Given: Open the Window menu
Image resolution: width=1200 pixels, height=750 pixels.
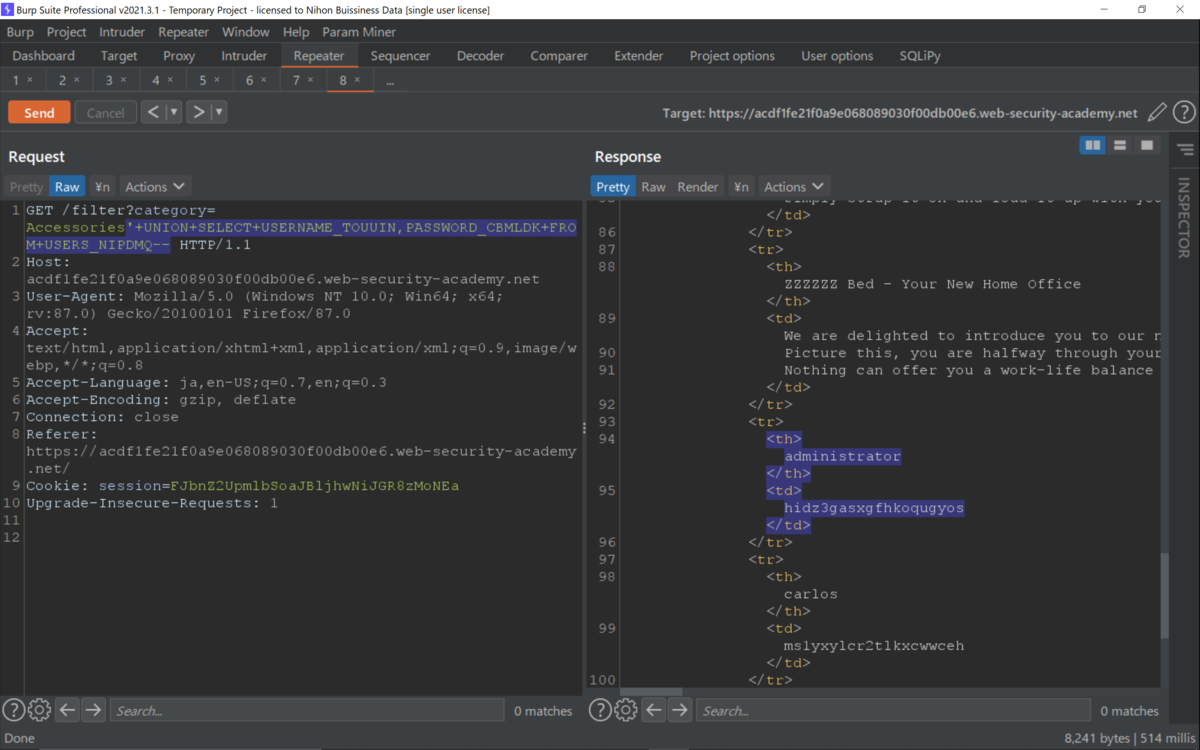Looking at the screenshot, I should pyautogui.click(x=245, y=32).
